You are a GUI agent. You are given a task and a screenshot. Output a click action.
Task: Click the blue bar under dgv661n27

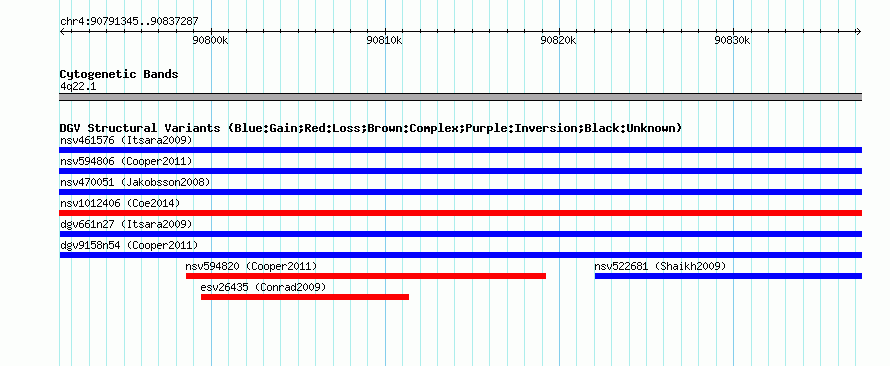[460, 234]
